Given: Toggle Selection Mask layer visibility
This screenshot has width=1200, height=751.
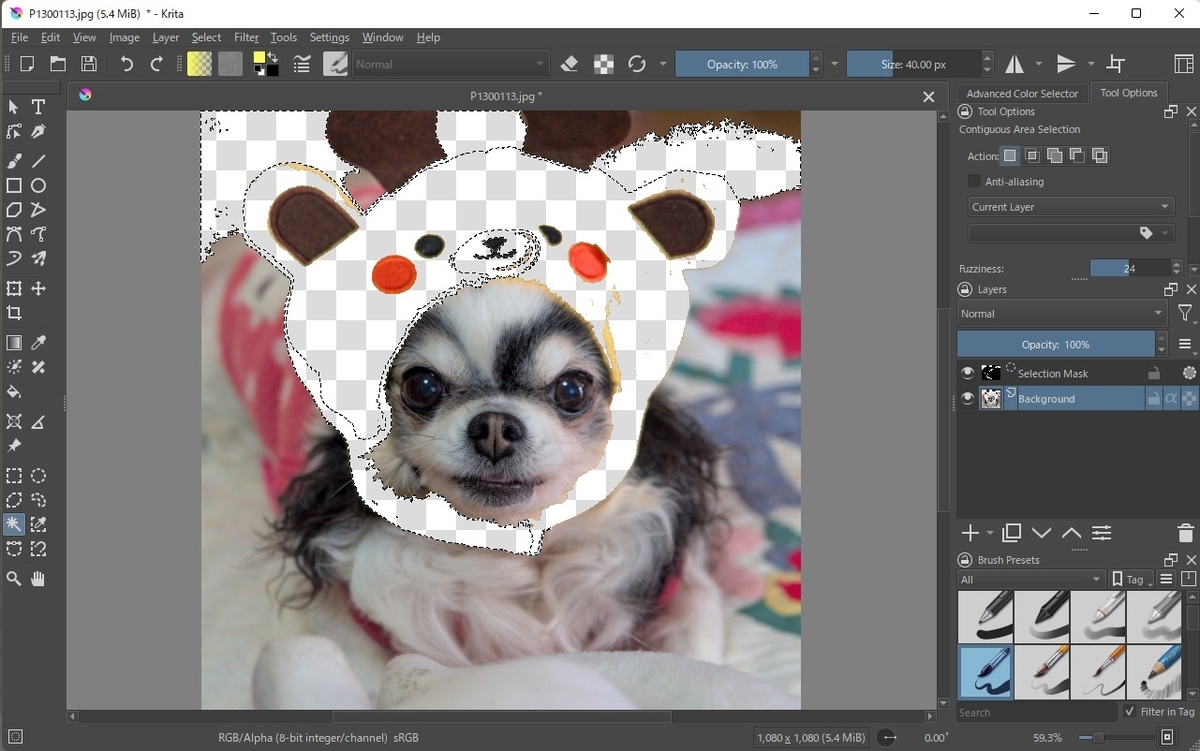Looking at the screenshot, I should (x=967, y=373).
